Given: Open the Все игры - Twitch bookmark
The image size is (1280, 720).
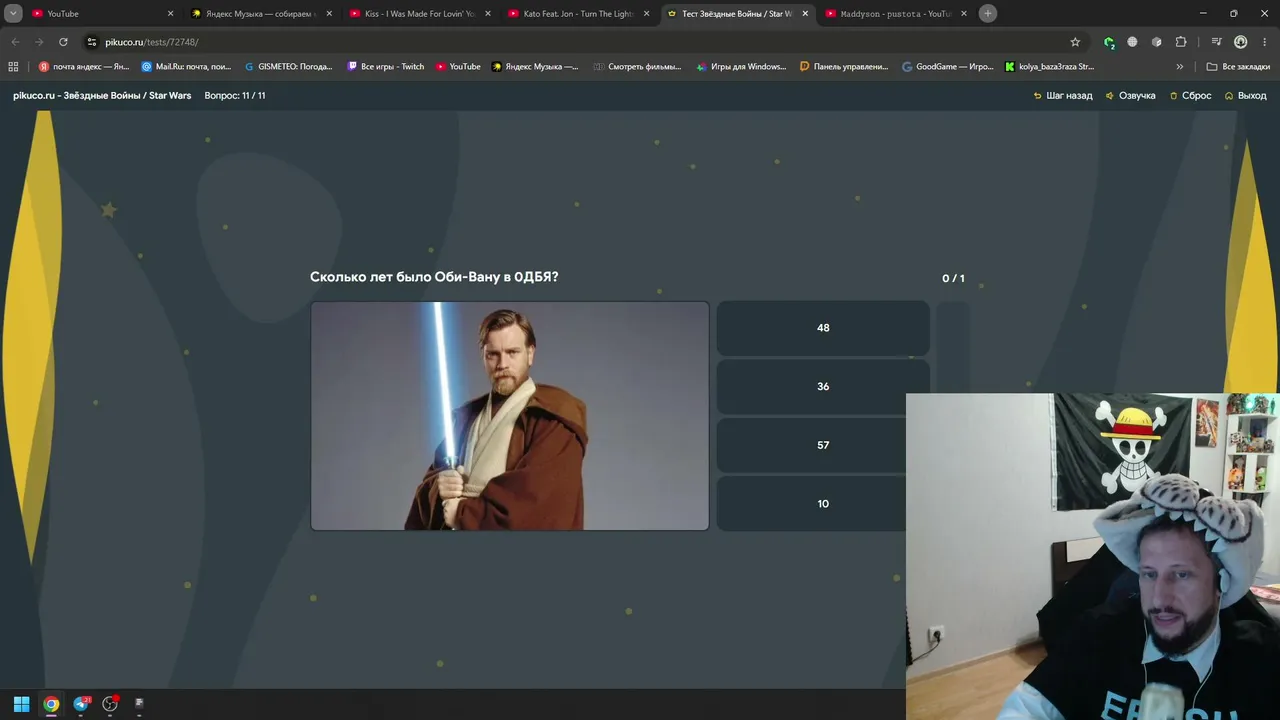Looking at the screenshot, I should tap(386, 67).
